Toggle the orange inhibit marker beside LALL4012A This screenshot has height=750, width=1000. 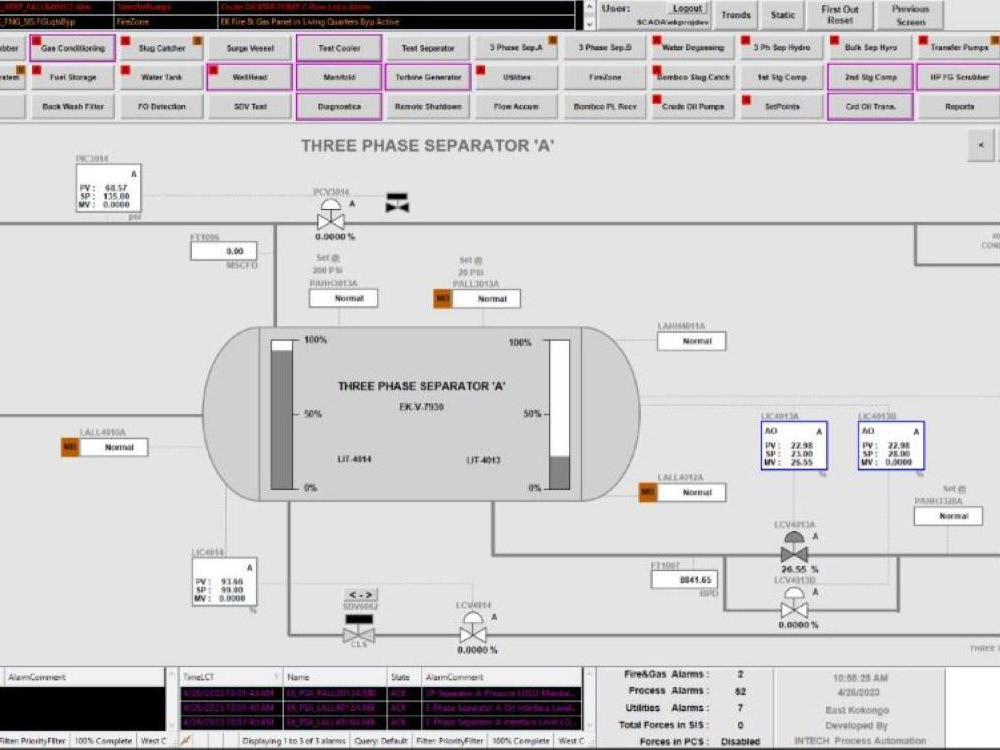[649, 492]
